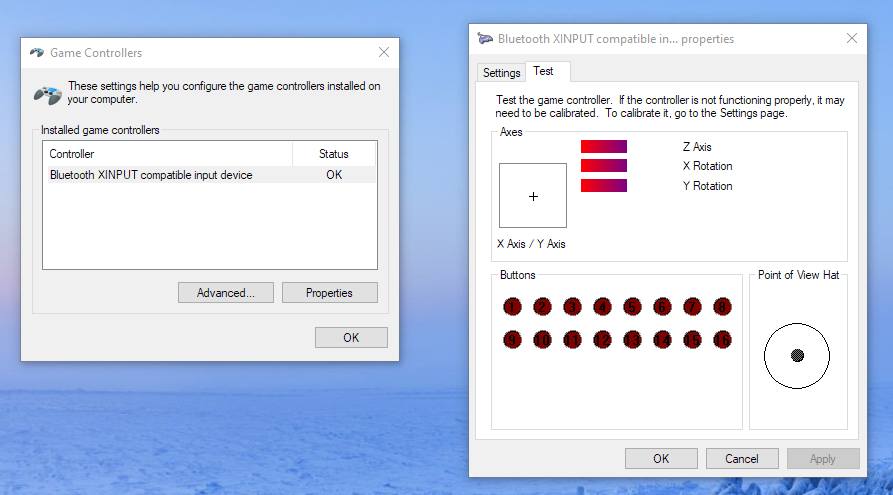Click button indicator 15 in Buttons group

(692, 340)
